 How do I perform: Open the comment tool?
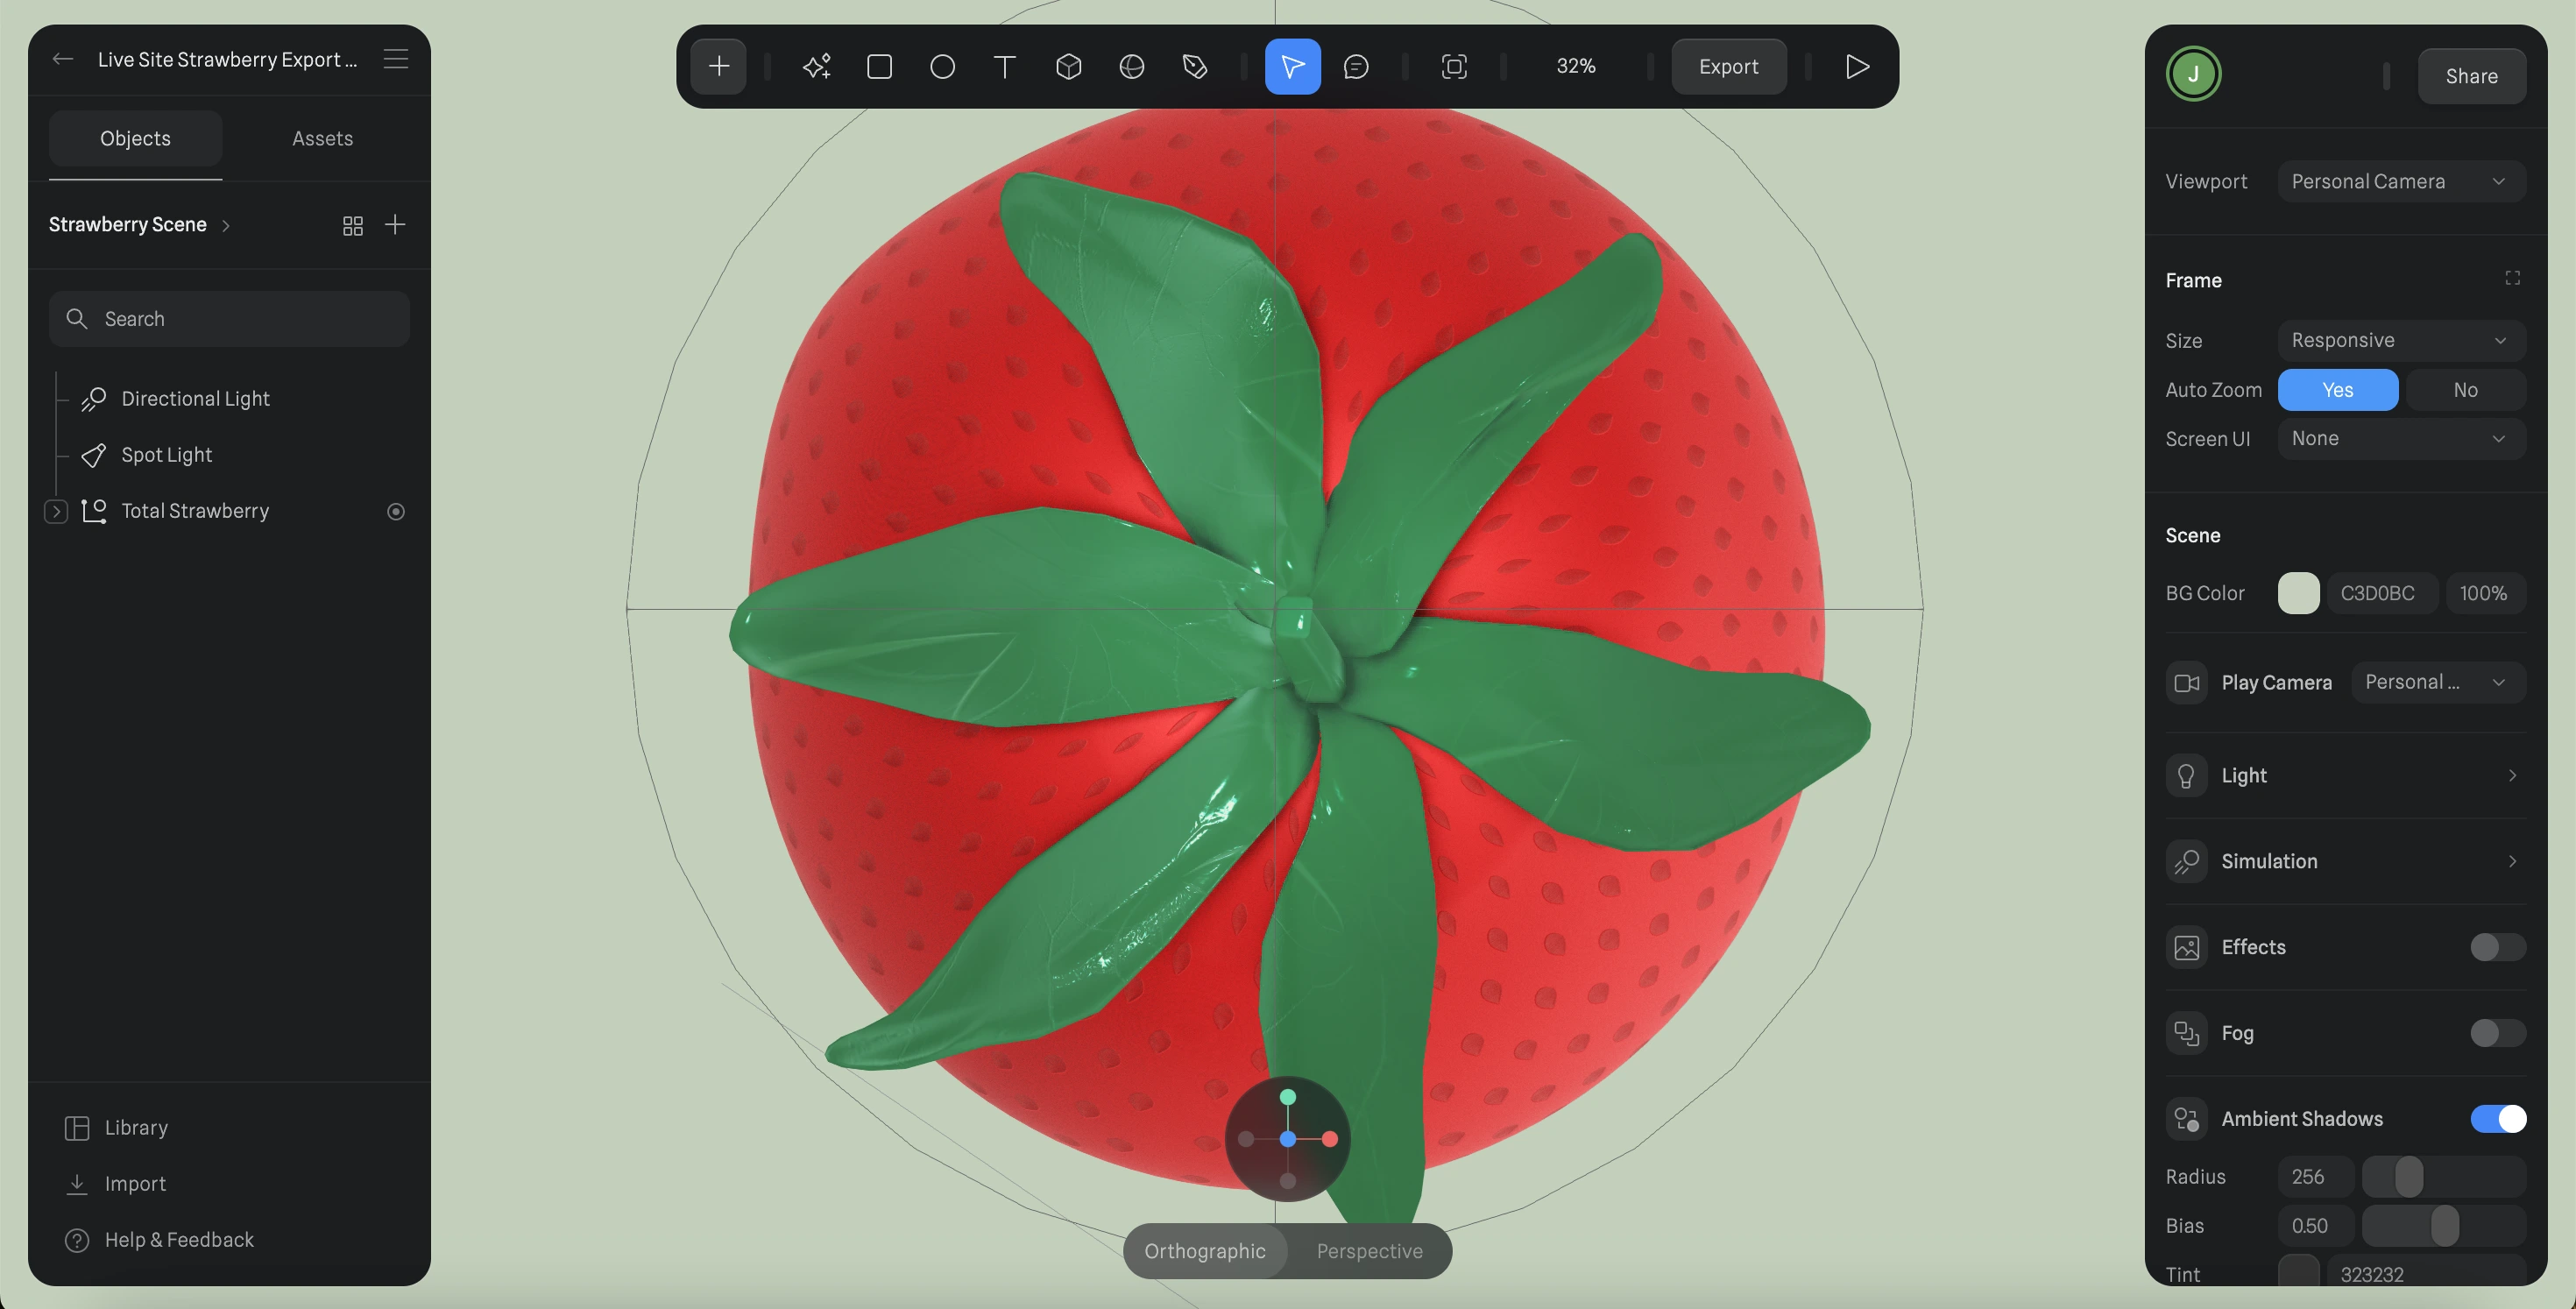[1356, 66]
